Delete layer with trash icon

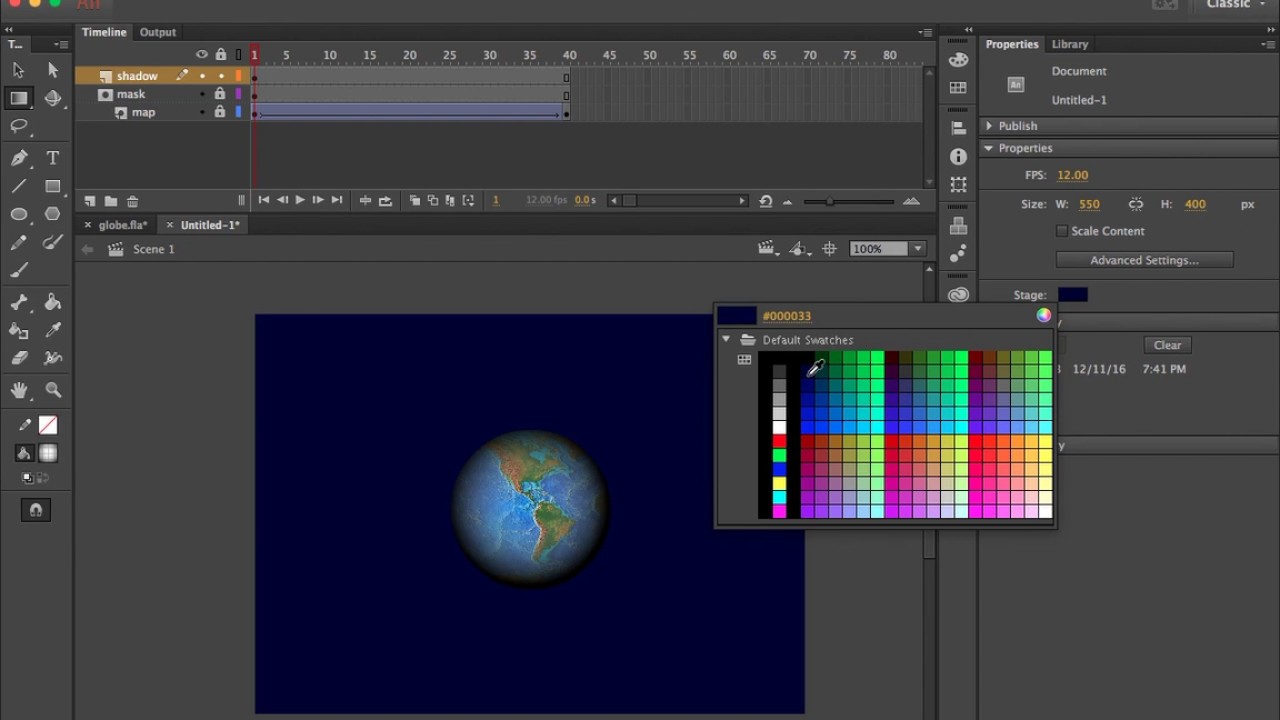tap(132, 201)
